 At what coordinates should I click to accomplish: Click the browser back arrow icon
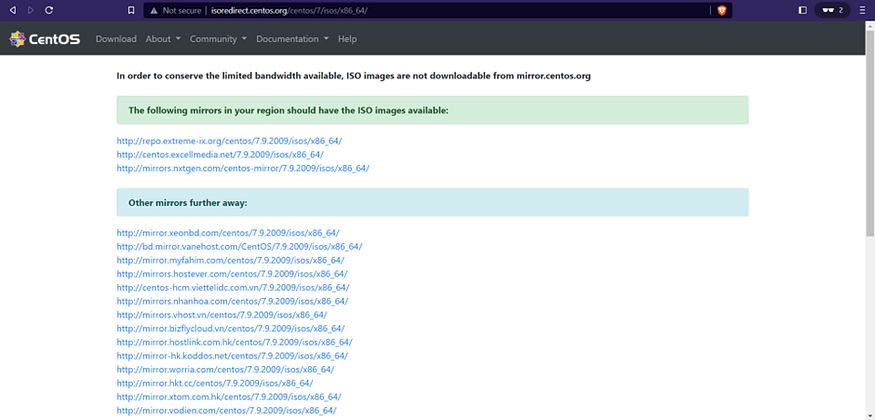[x=13, y=10]
